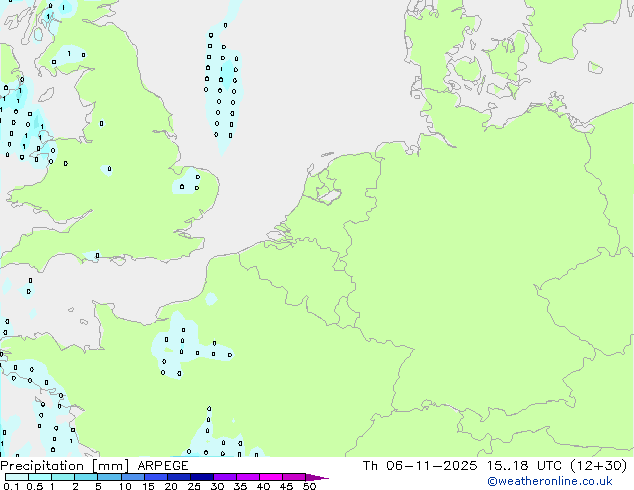Click the legend label 30
This screenshot has height=490, width=634.
(217, 486)
